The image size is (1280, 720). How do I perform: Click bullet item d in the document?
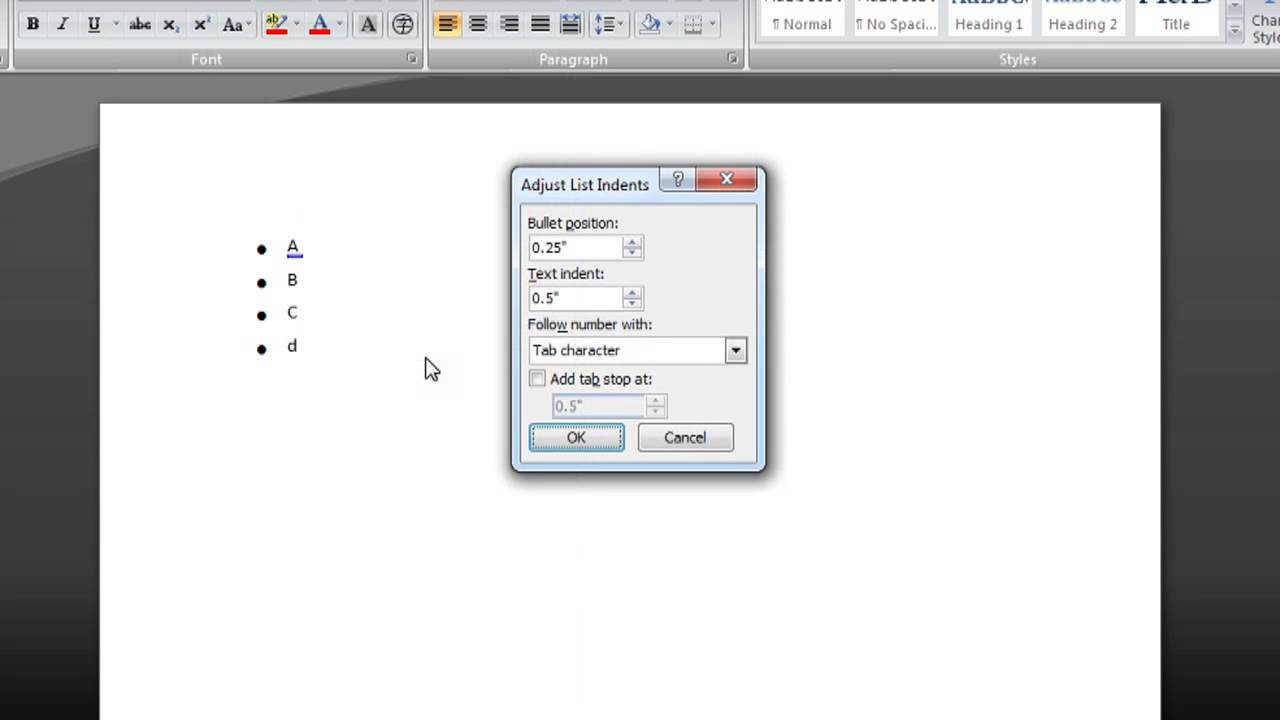(292, 346)
